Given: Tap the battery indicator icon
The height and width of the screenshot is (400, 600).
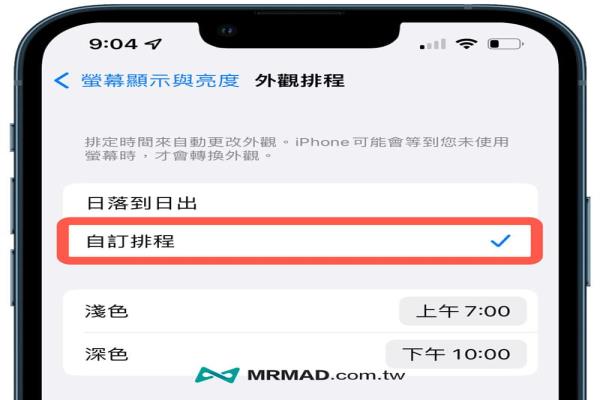Looking at the screenshot, I should 505,44.
